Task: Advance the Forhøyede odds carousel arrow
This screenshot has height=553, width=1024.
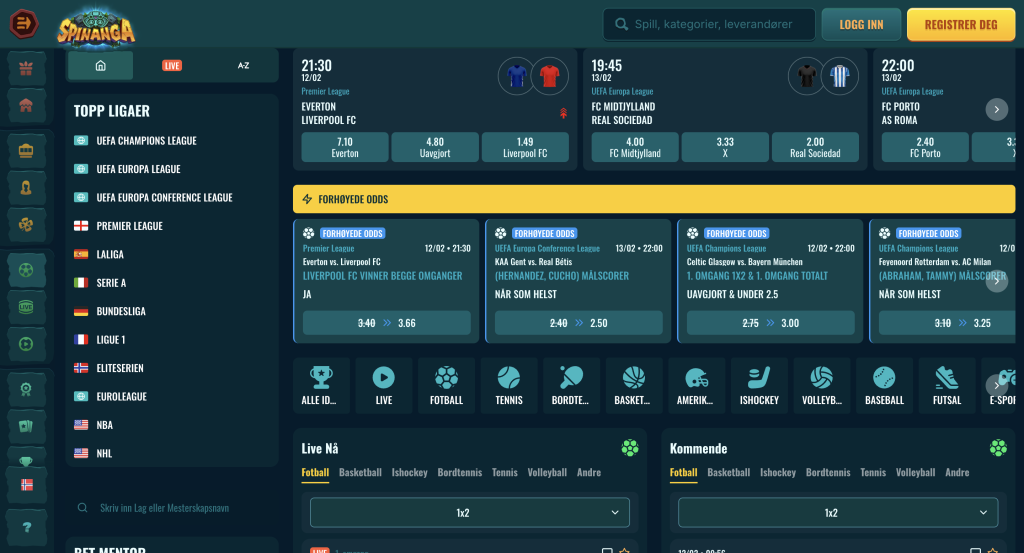Action: tap(997, 281)
